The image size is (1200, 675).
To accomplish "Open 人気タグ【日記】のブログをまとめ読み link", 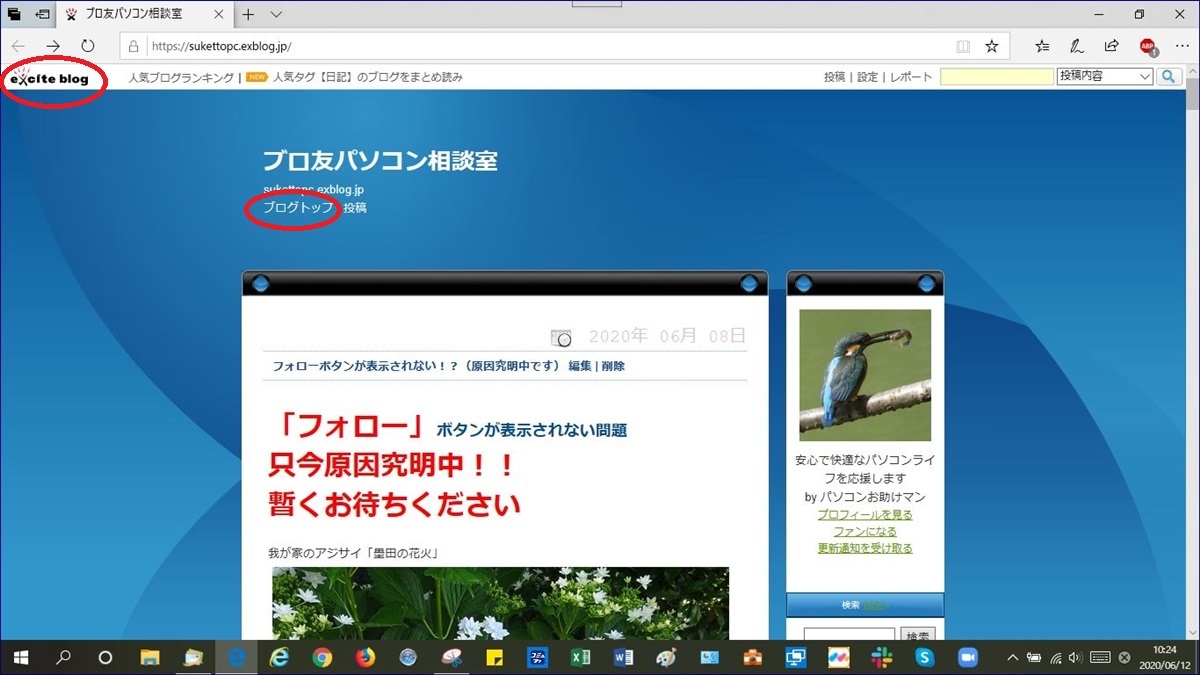I will (367, 77).
